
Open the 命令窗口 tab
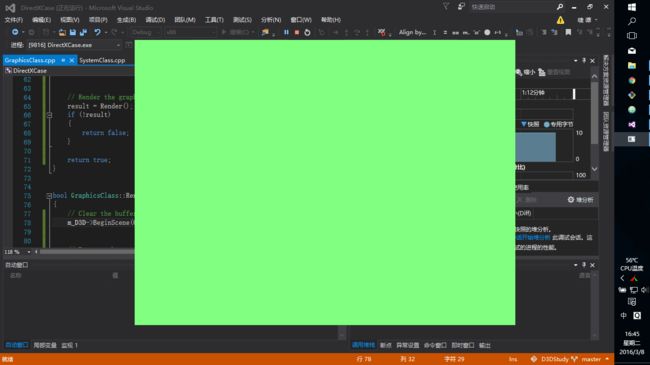point(435,345)
